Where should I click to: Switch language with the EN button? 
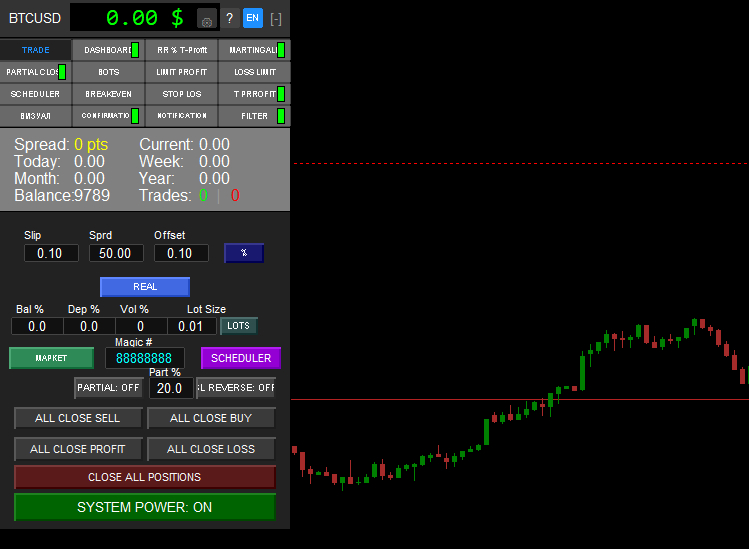tap(253, 18)
